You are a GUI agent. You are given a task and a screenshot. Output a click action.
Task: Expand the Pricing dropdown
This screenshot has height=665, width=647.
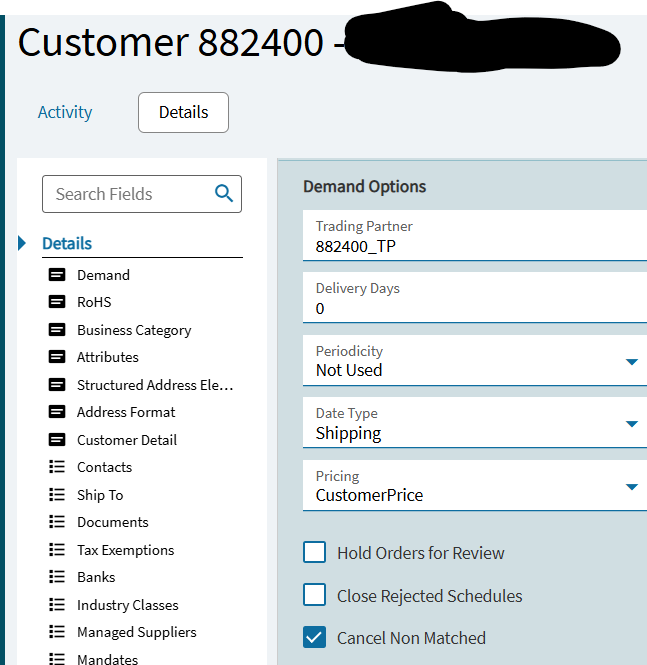[631, 487]
